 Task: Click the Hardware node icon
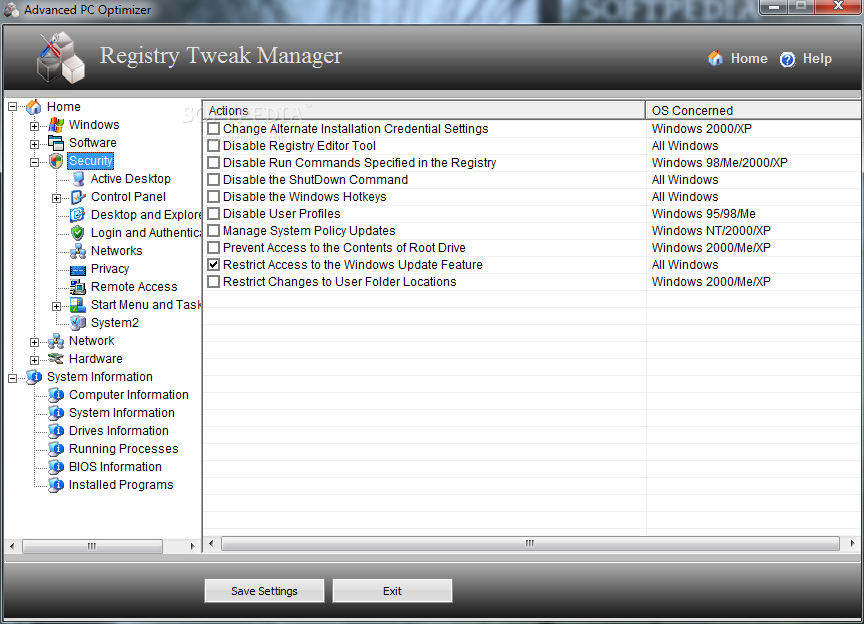(56, 359)
